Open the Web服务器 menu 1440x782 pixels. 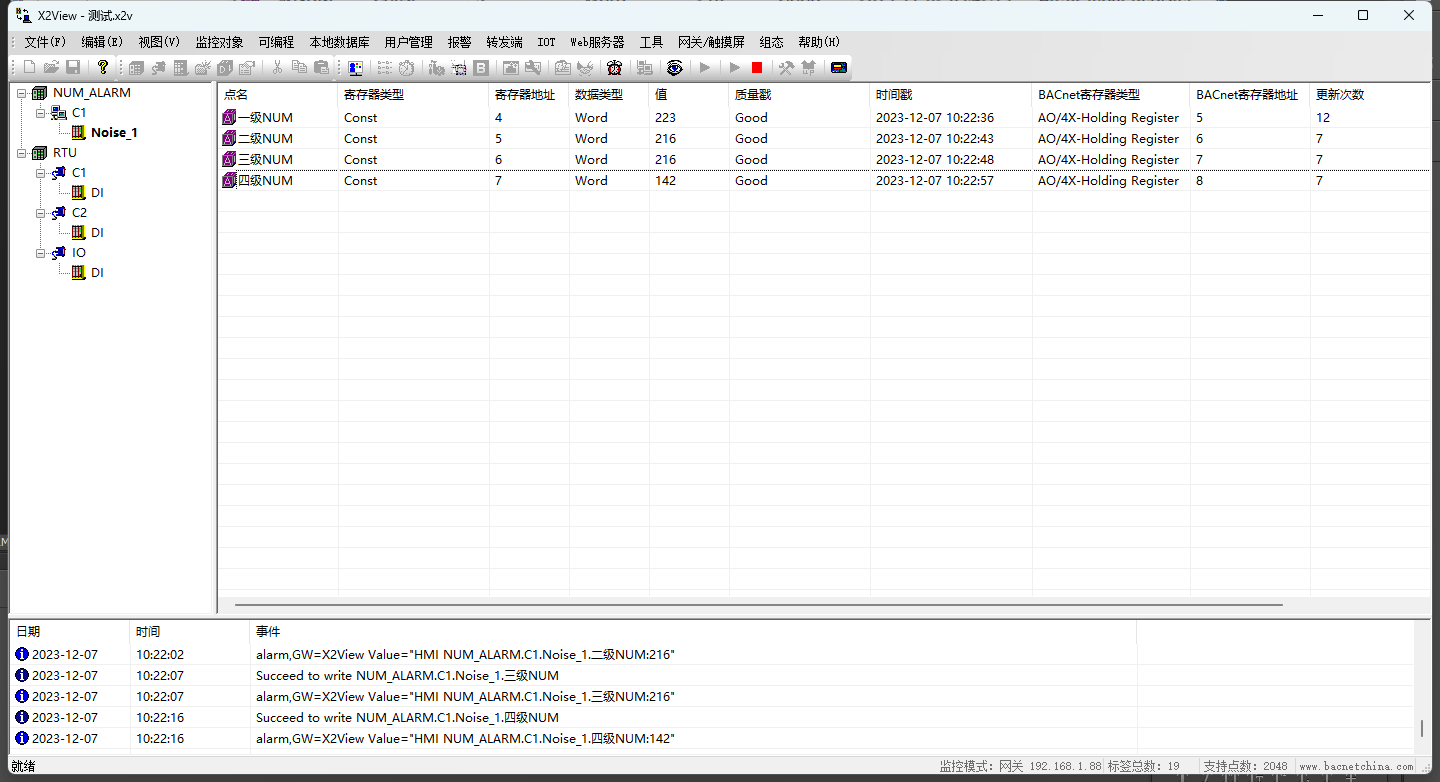[x=597, y=42]
